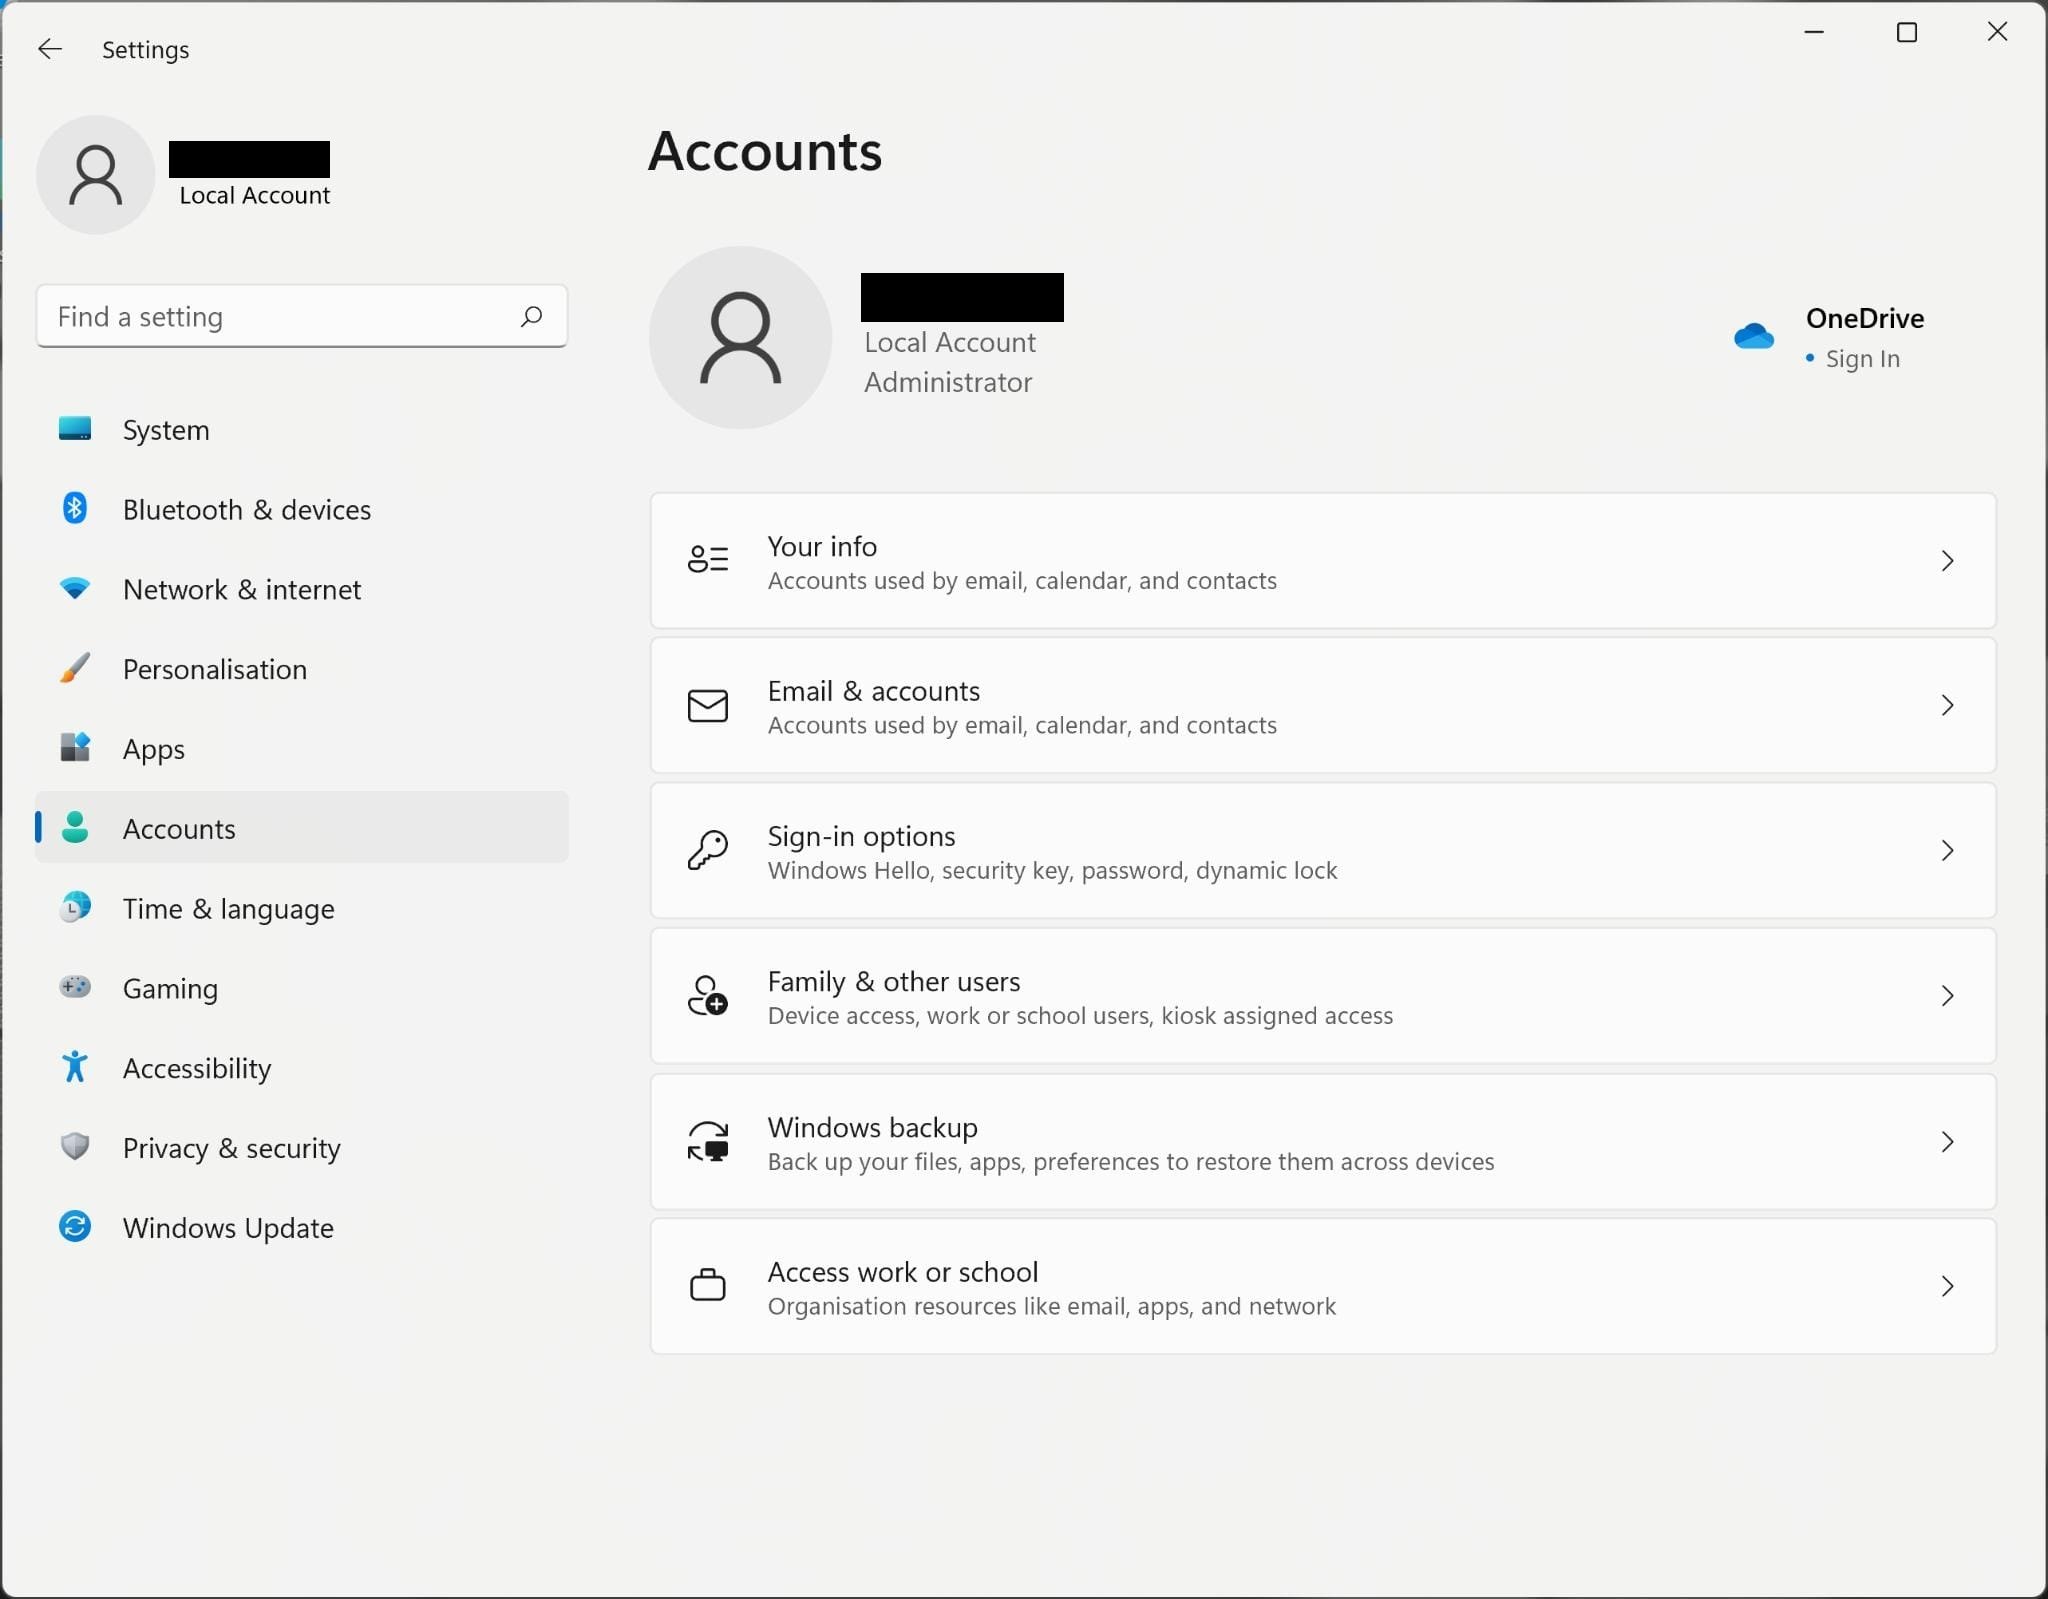
Task: Expand Access work or school chevron
Action: tap(1946, 1287)
